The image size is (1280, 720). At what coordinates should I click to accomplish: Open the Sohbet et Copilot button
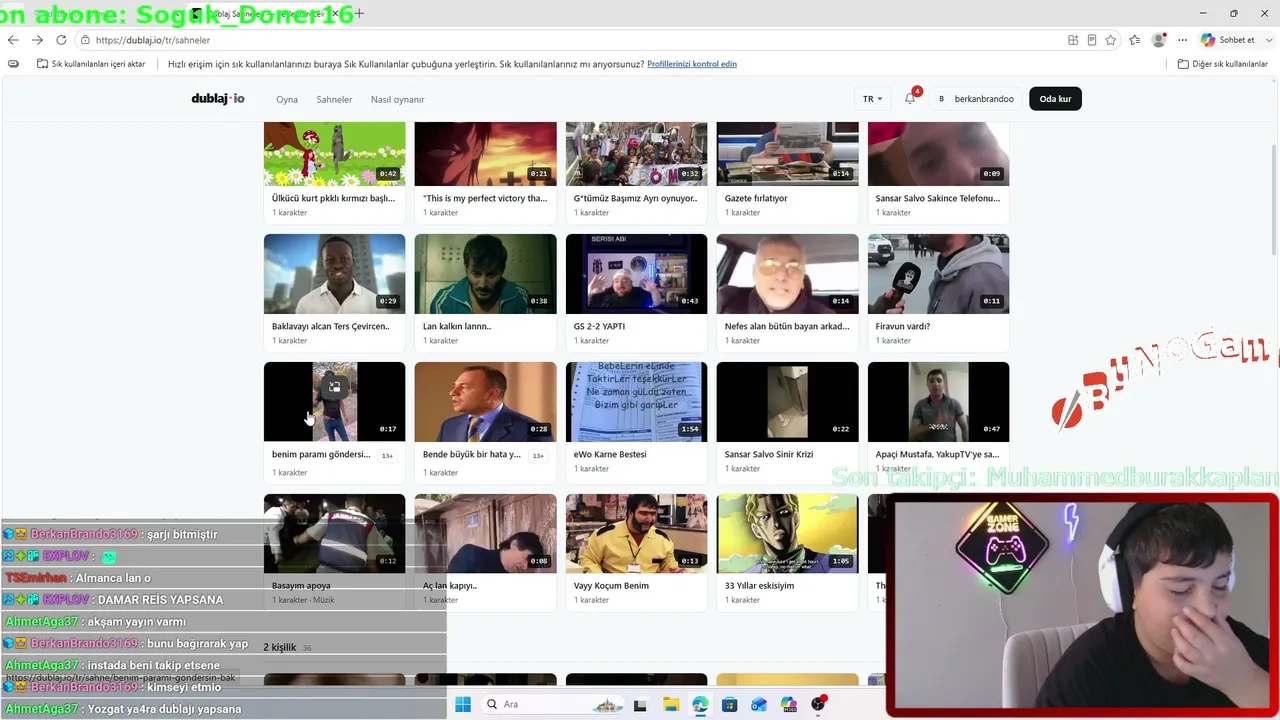1229,40
